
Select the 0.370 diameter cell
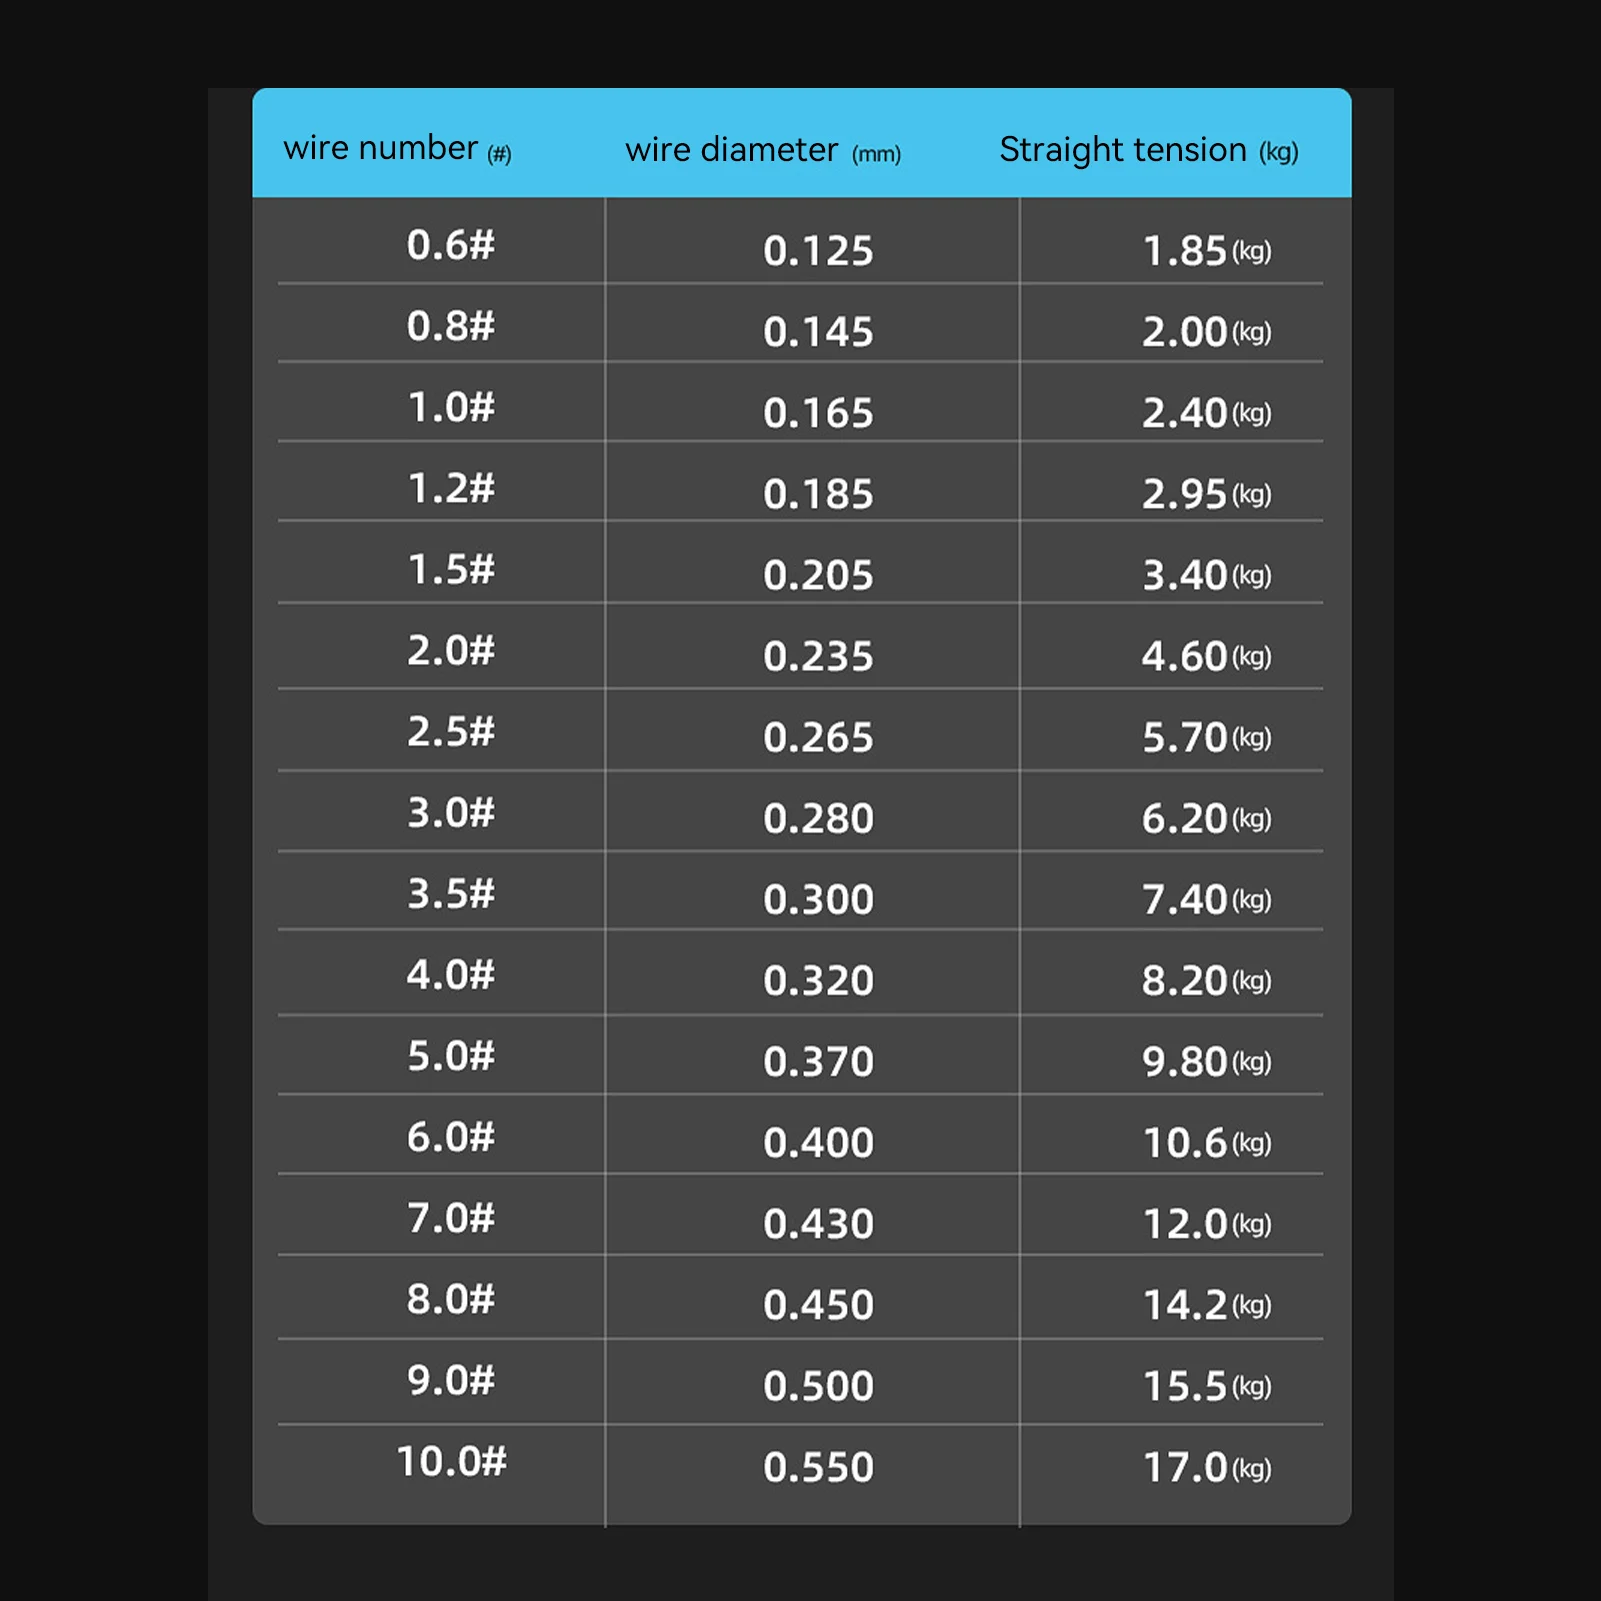click(818, 1062)
